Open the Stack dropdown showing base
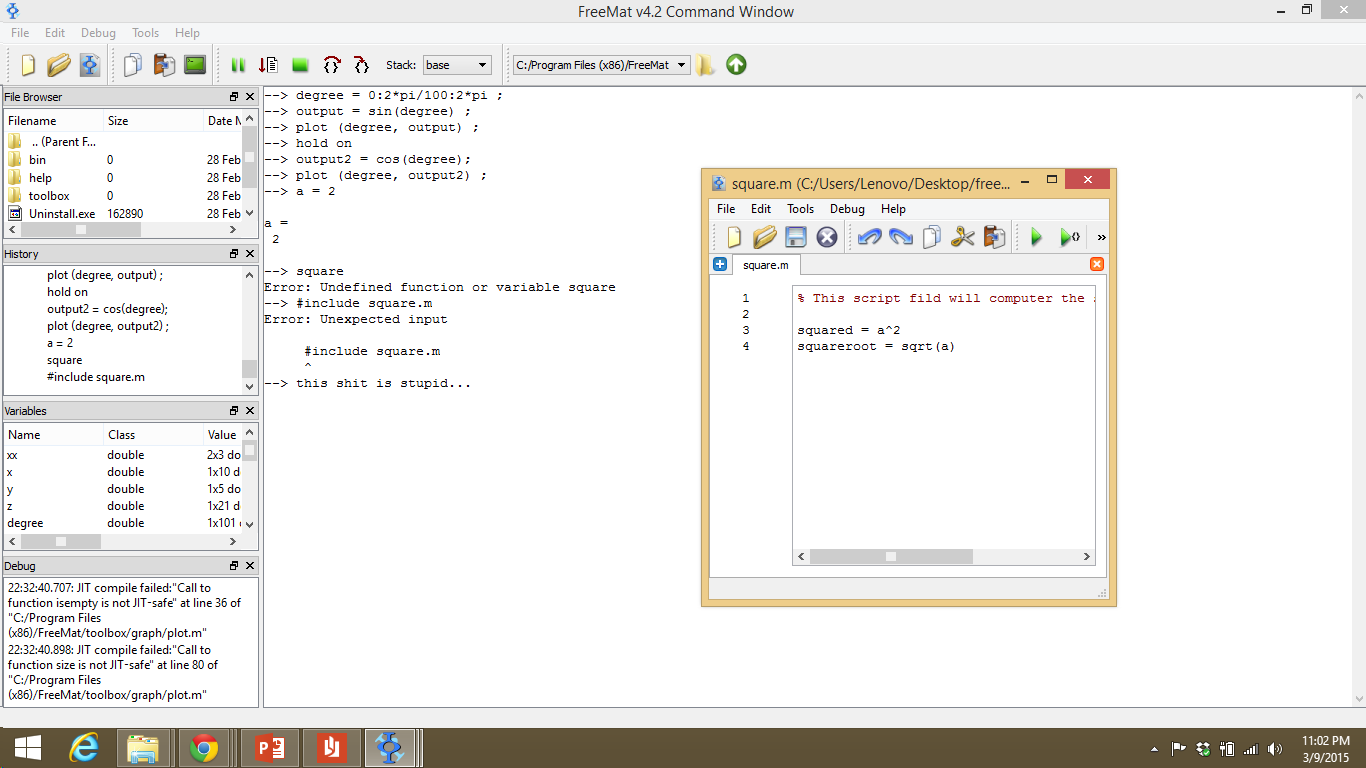This screenshot has height=768, width=1366. pos(457,65)
